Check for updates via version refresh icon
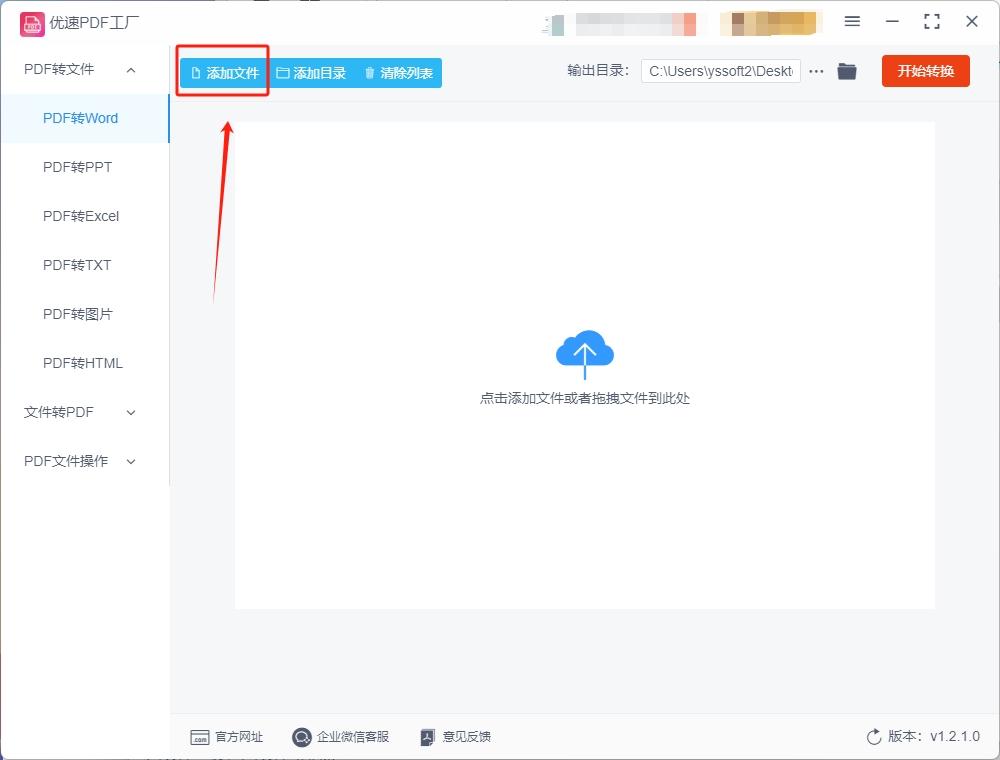The height and width of the screenshot is (760, 1000). (874, 737)
